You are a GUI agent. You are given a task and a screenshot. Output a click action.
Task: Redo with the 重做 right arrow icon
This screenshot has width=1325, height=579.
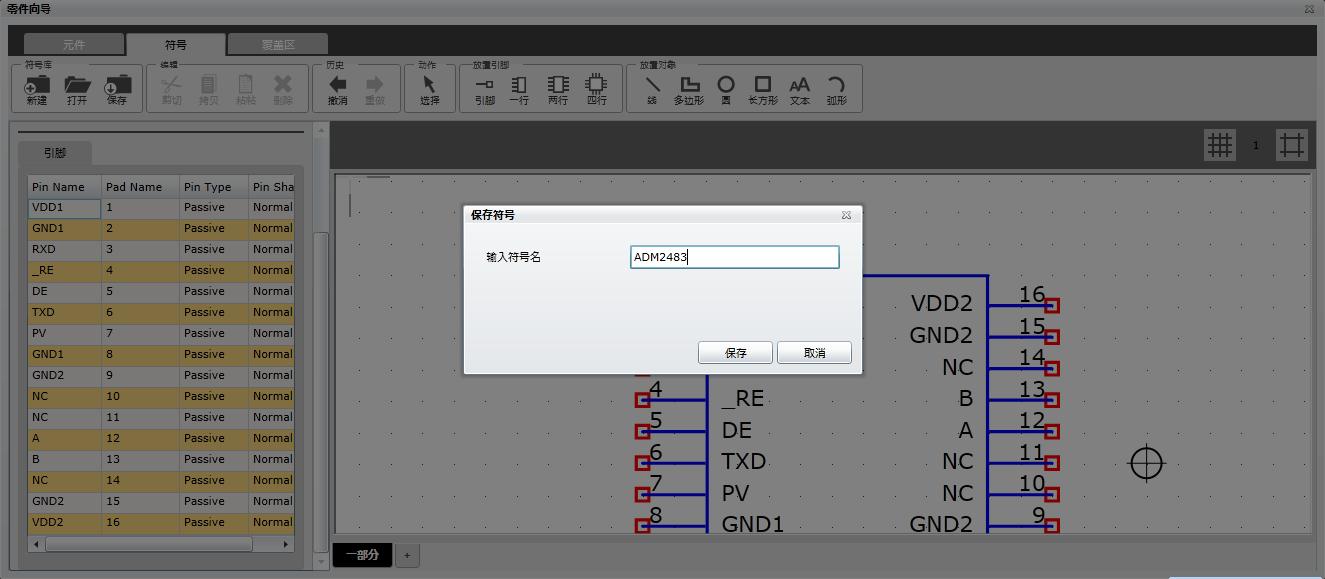pyautogui.click(x=375, y=89)
